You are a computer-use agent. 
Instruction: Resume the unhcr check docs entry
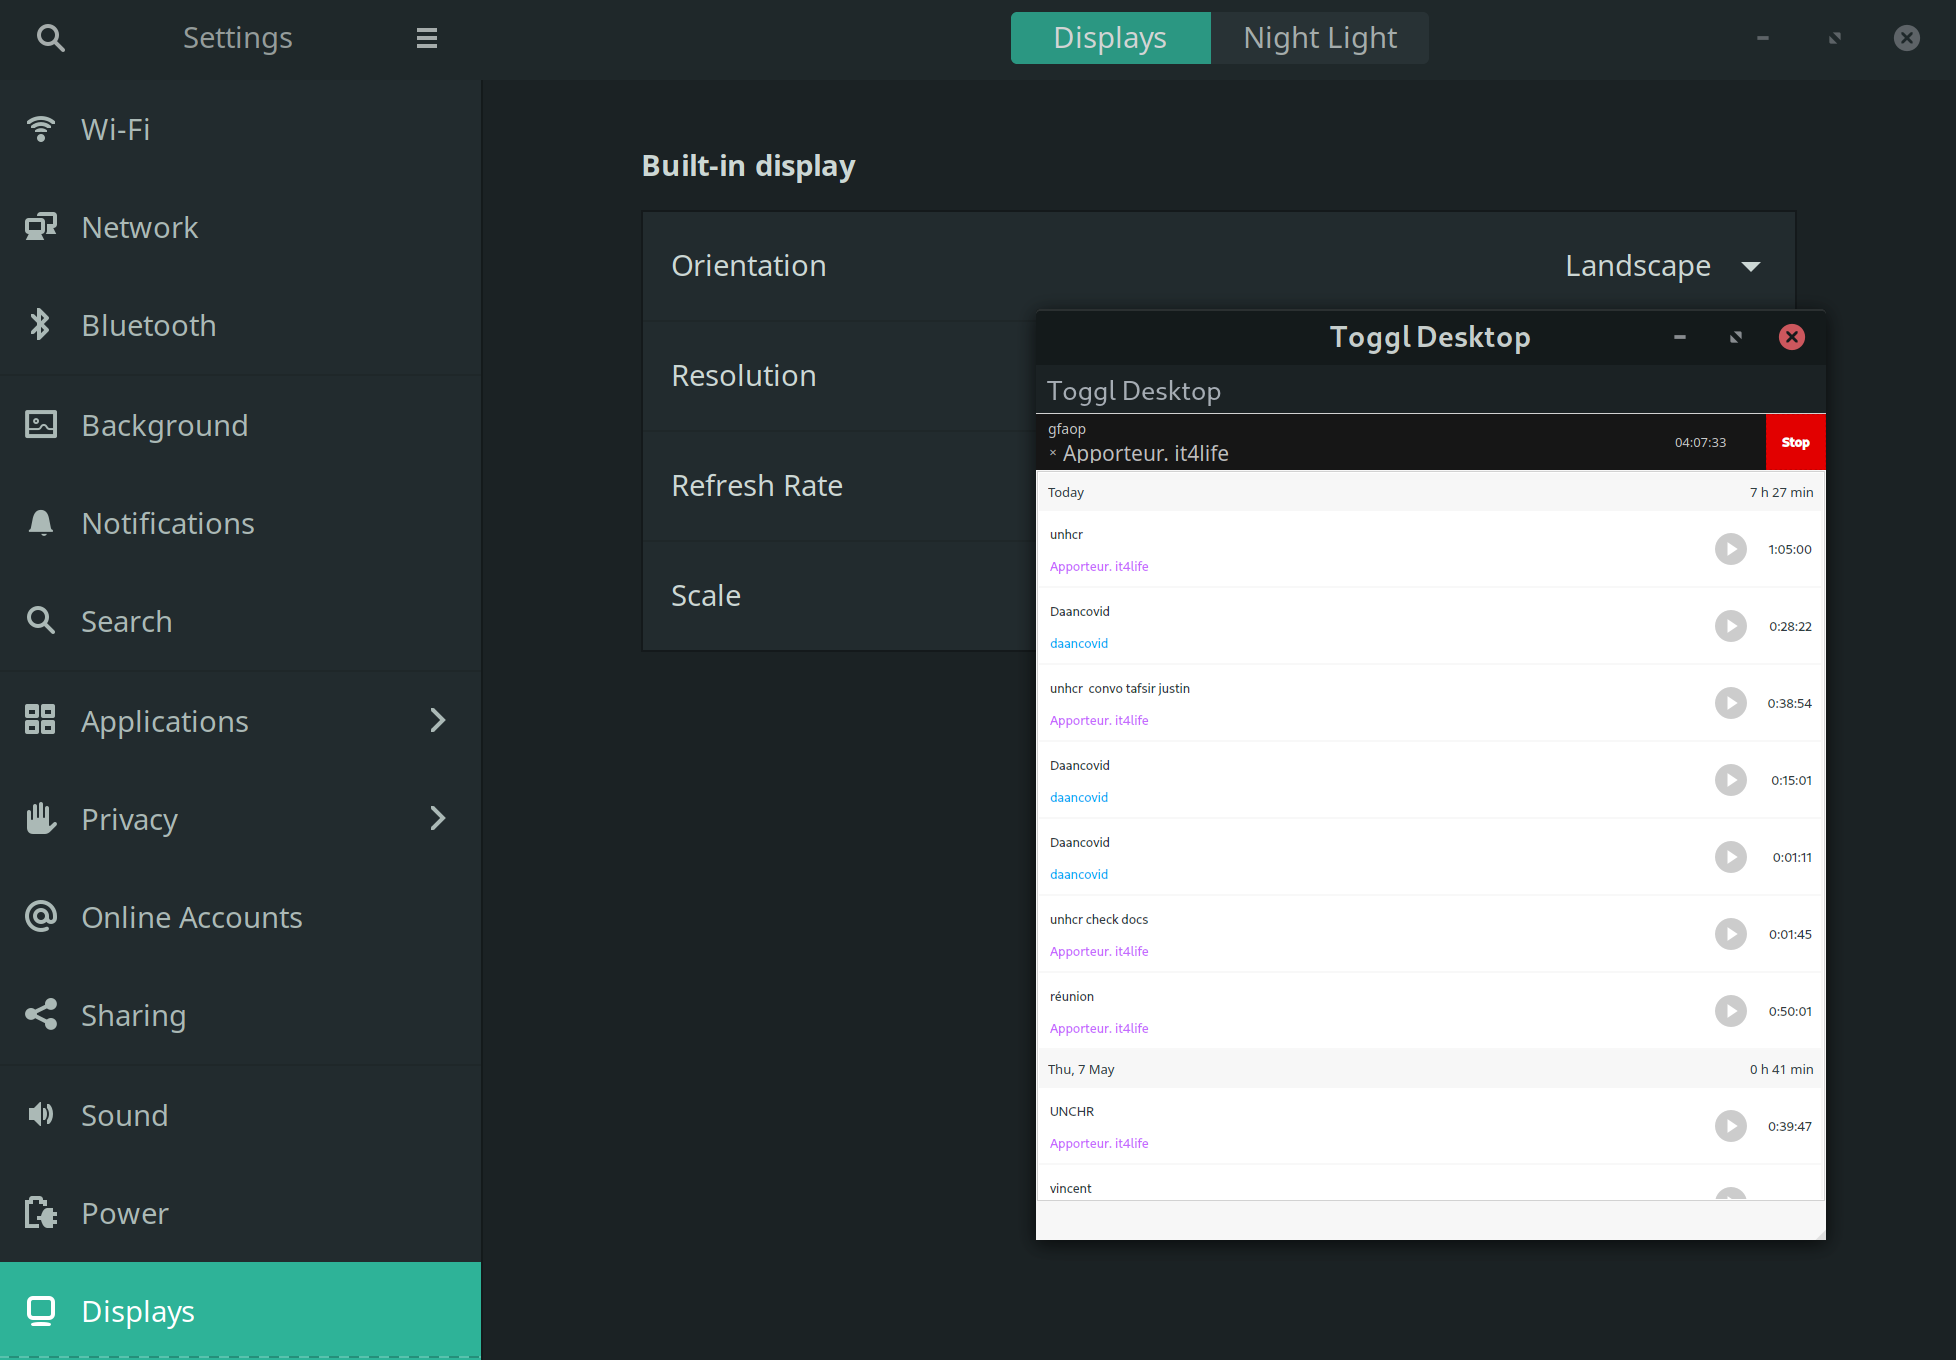[1731, 934]
